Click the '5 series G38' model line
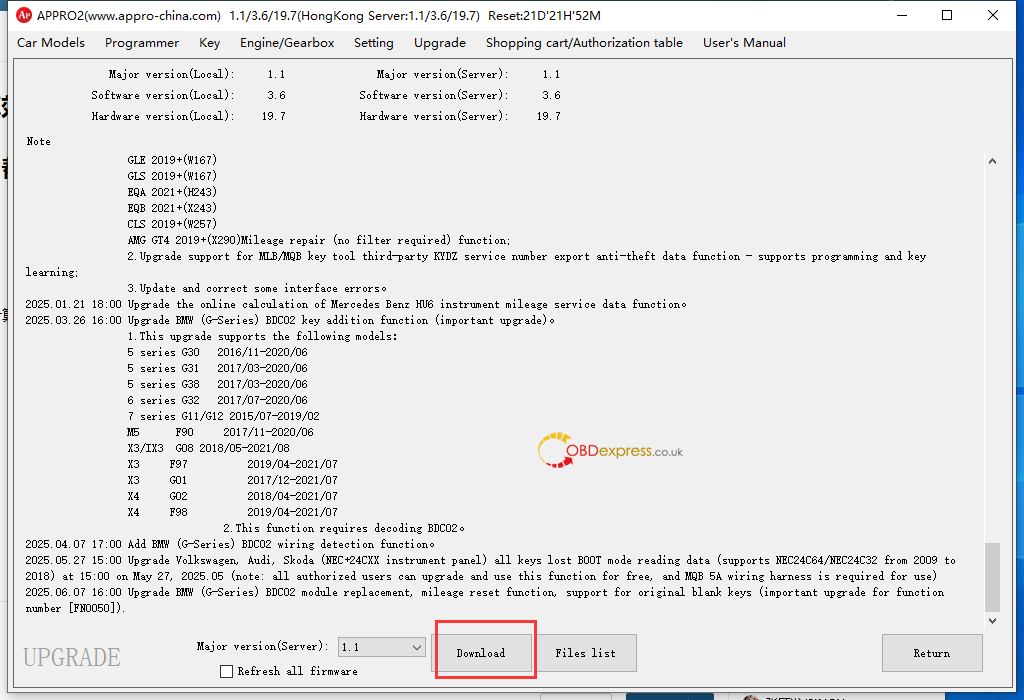The image size is (1024, 700). (x=217, y=385)
